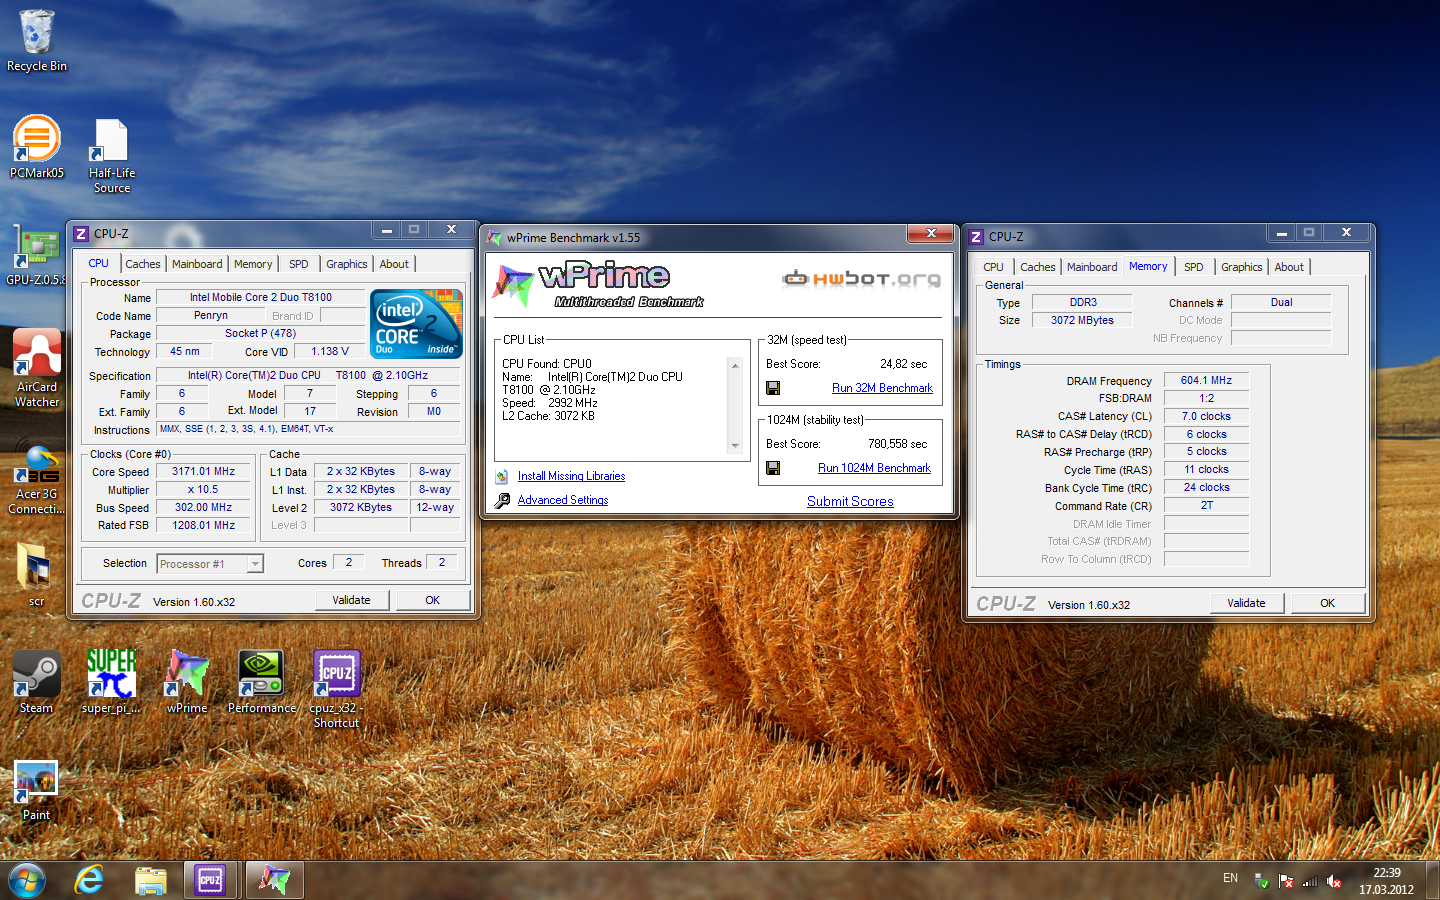Switch to wPrime via the taskbar button
1440x900 pixels.
click(x=274, y=880)
